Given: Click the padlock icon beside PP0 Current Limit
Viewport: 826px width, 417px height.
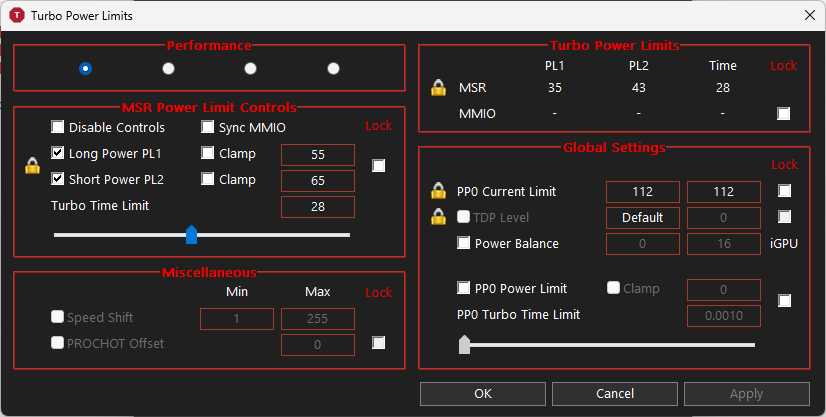Looking at the screenshot, I should (x=438, y=191).
